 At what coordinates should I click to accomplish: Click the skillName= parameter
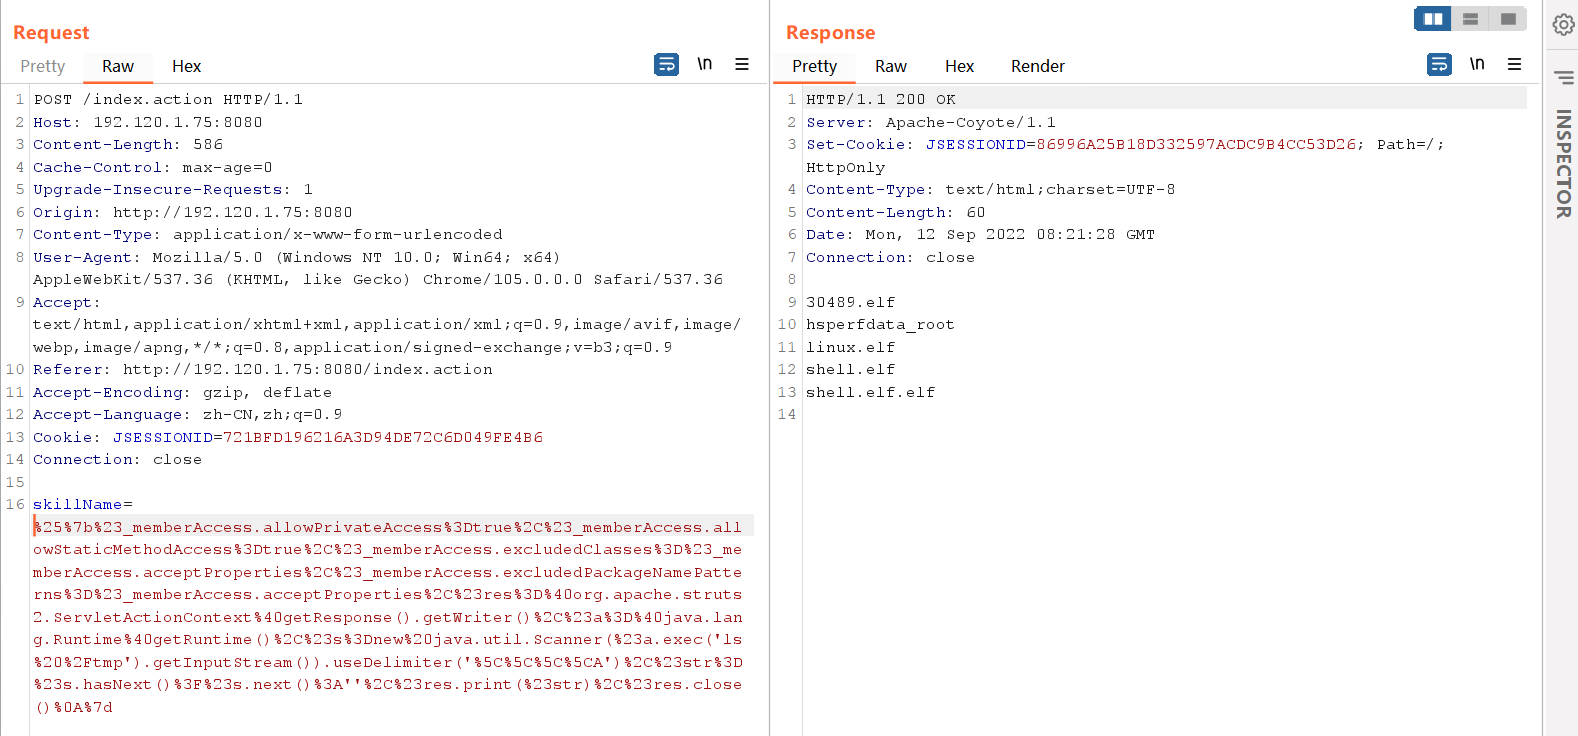[83, 505]
